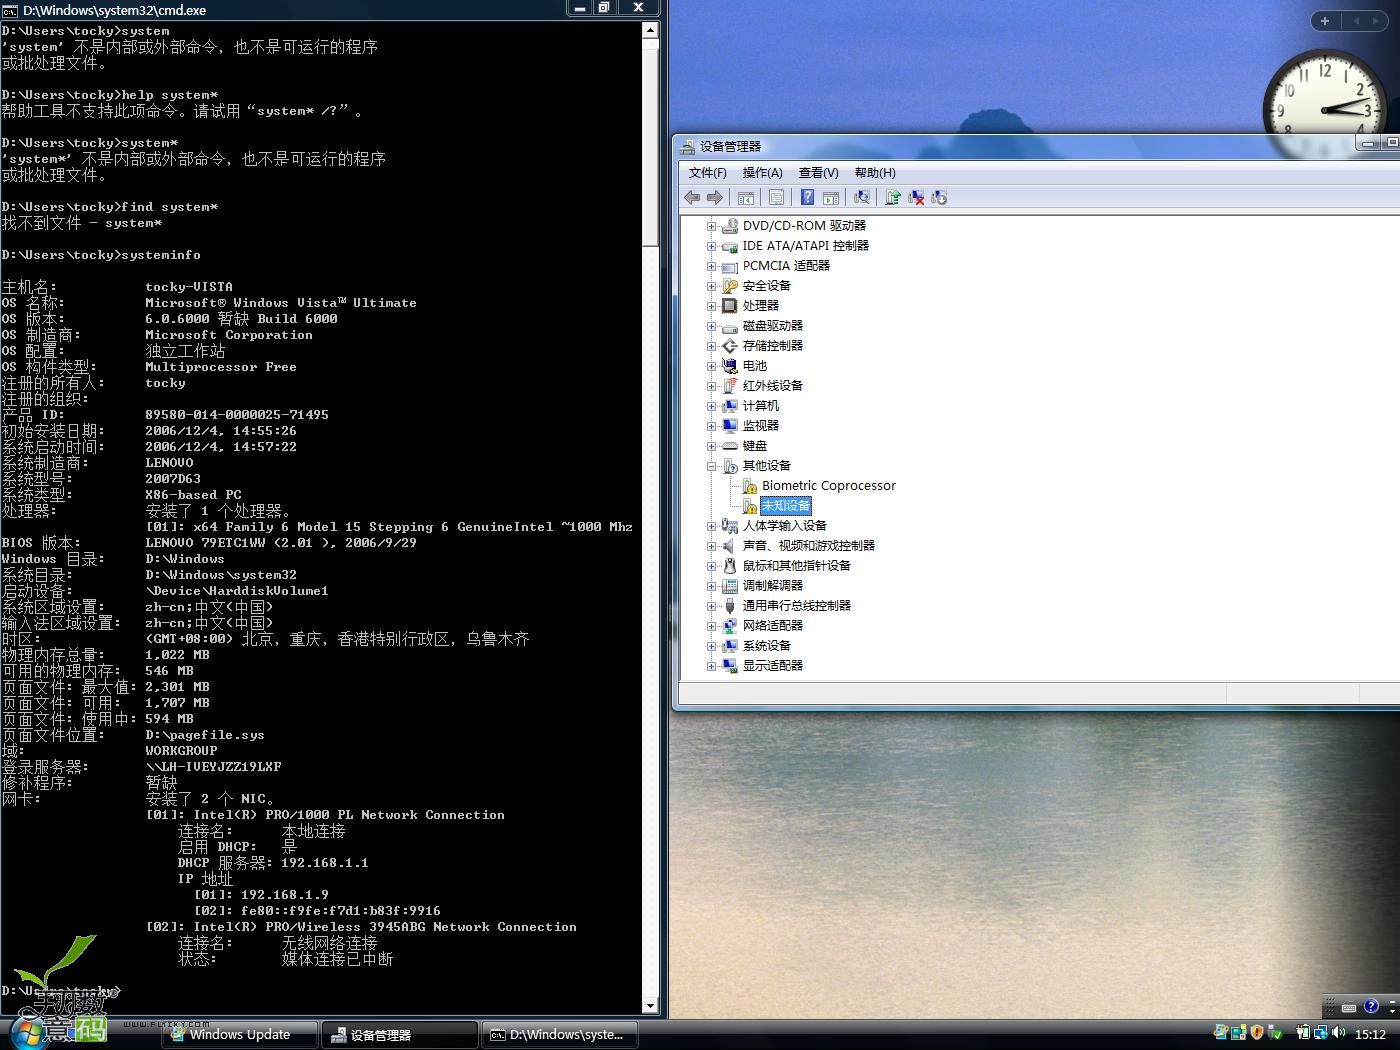The width and height of the screenshot is (1400, 1050).
Task: Click the Back arrow in Device Manager toolbar
Action: 692,198
